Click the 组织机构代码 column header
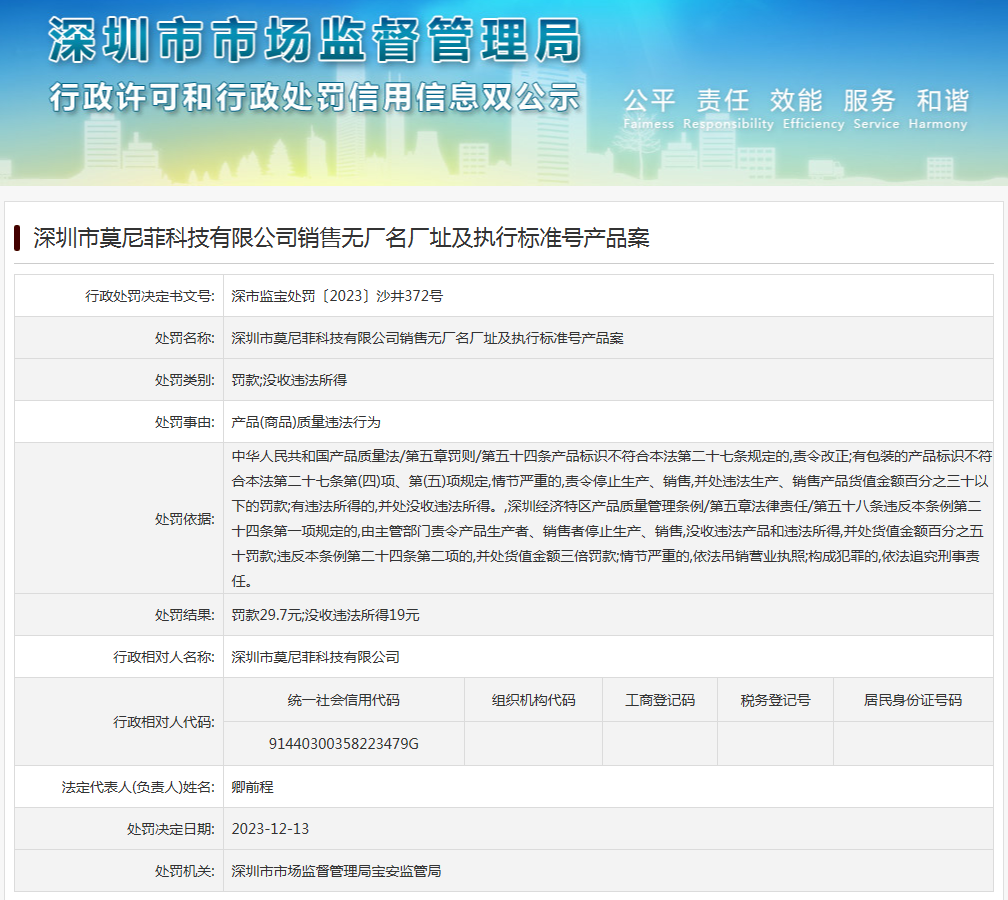The width and height of the screenshot is (1008, 900). click(533, 700)
